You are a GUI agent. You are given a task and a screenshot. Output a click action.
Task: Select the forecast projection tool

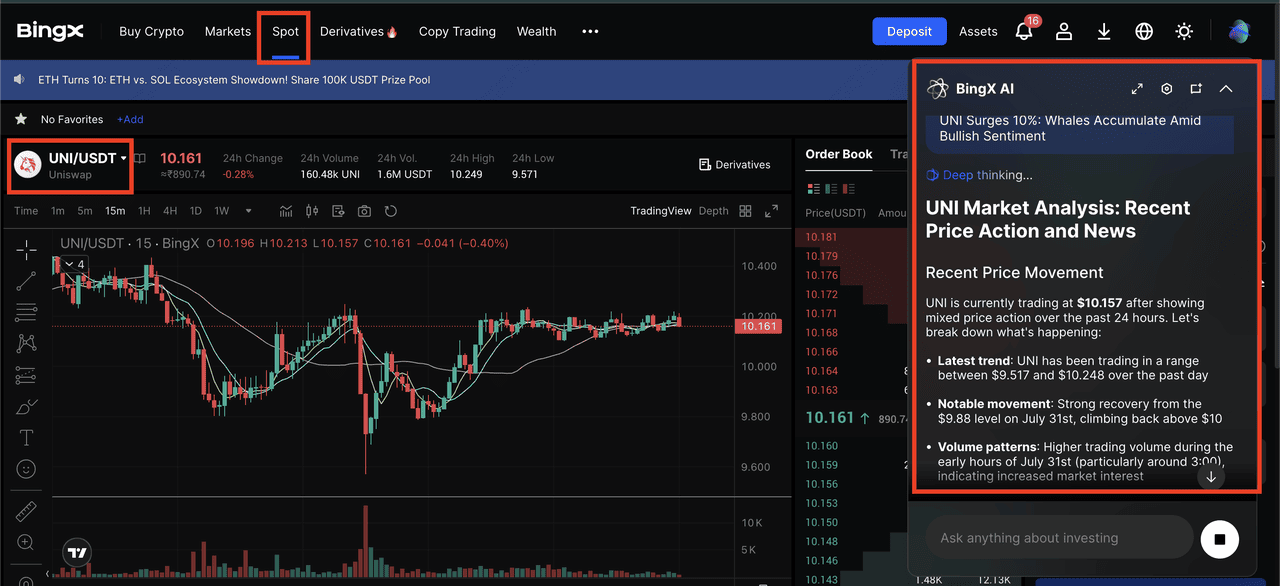point(26,375)
